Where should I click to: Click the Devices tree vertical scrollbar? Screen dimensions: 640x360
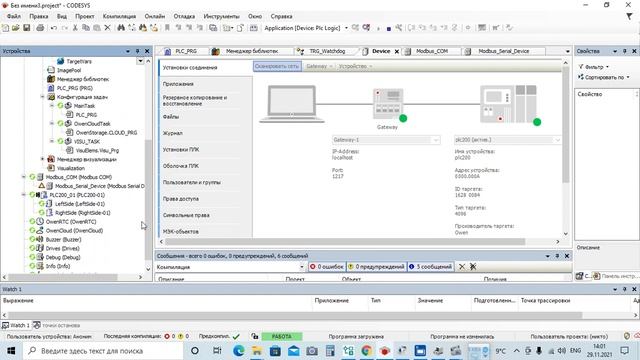click(x=148, y=200)
